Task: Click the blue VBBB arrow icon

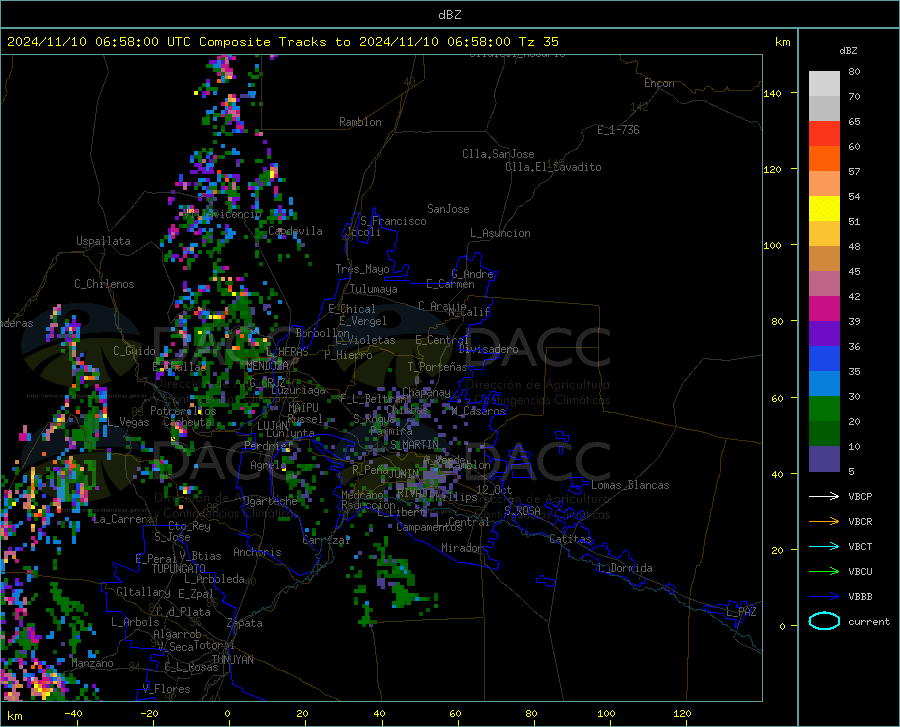Action: click(824, 597)
